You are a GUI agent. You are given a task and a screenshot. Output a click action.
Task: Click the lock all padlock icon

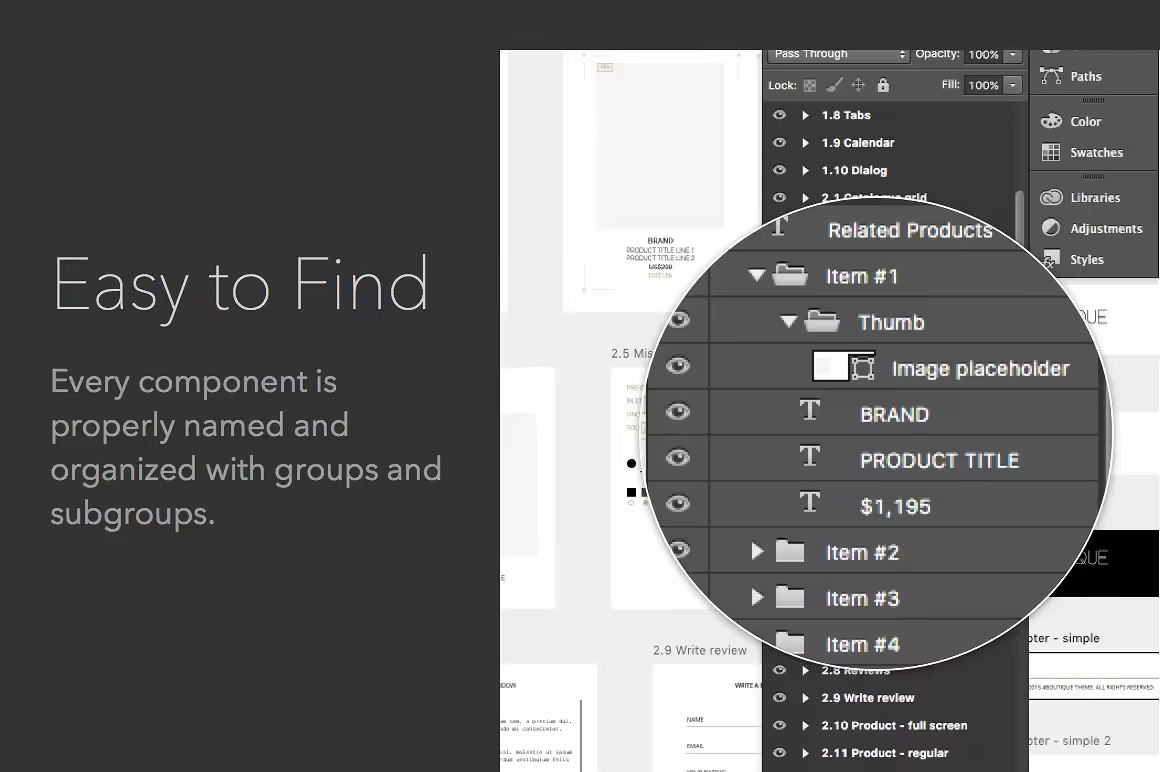[x=883, y=85]
